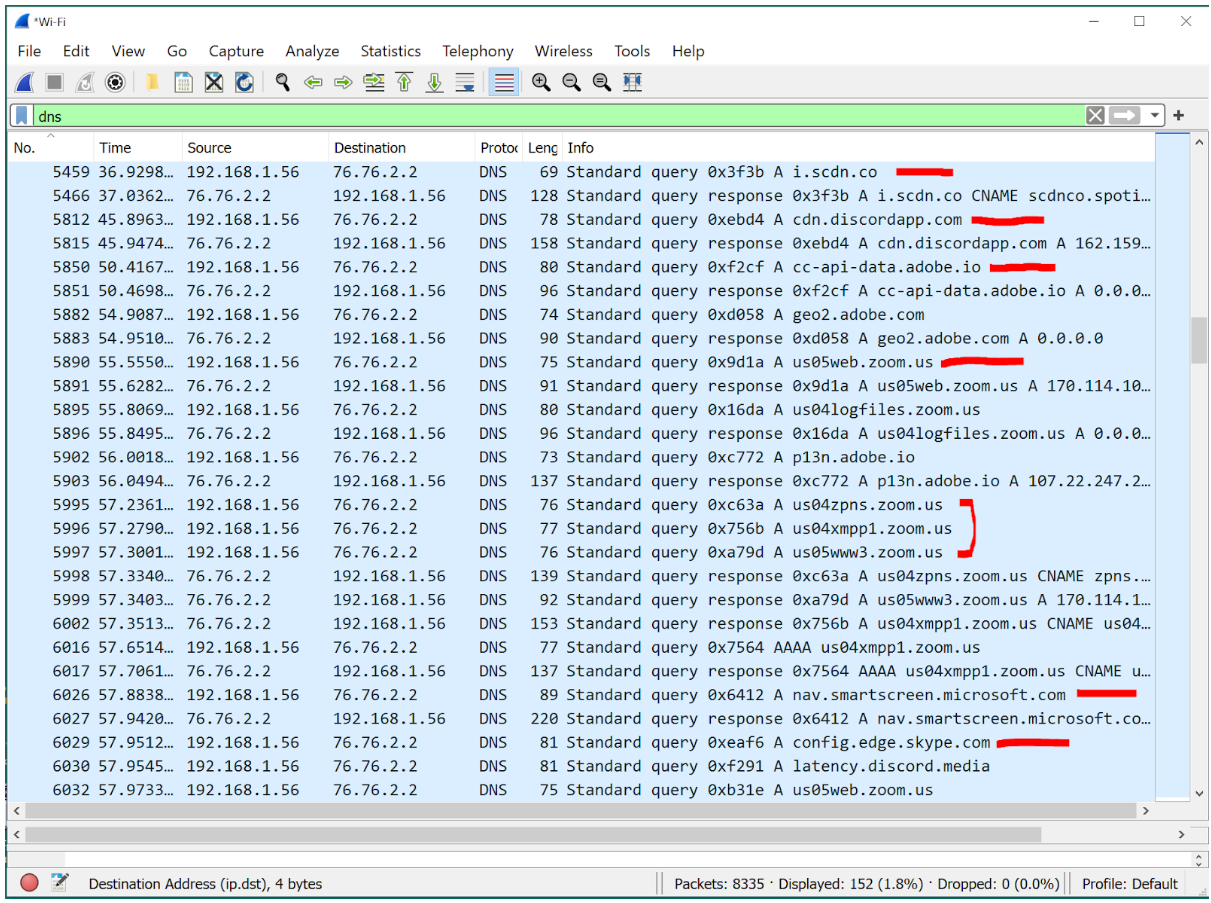Stop the running packet capture
1211x903 pixels.
55,83
